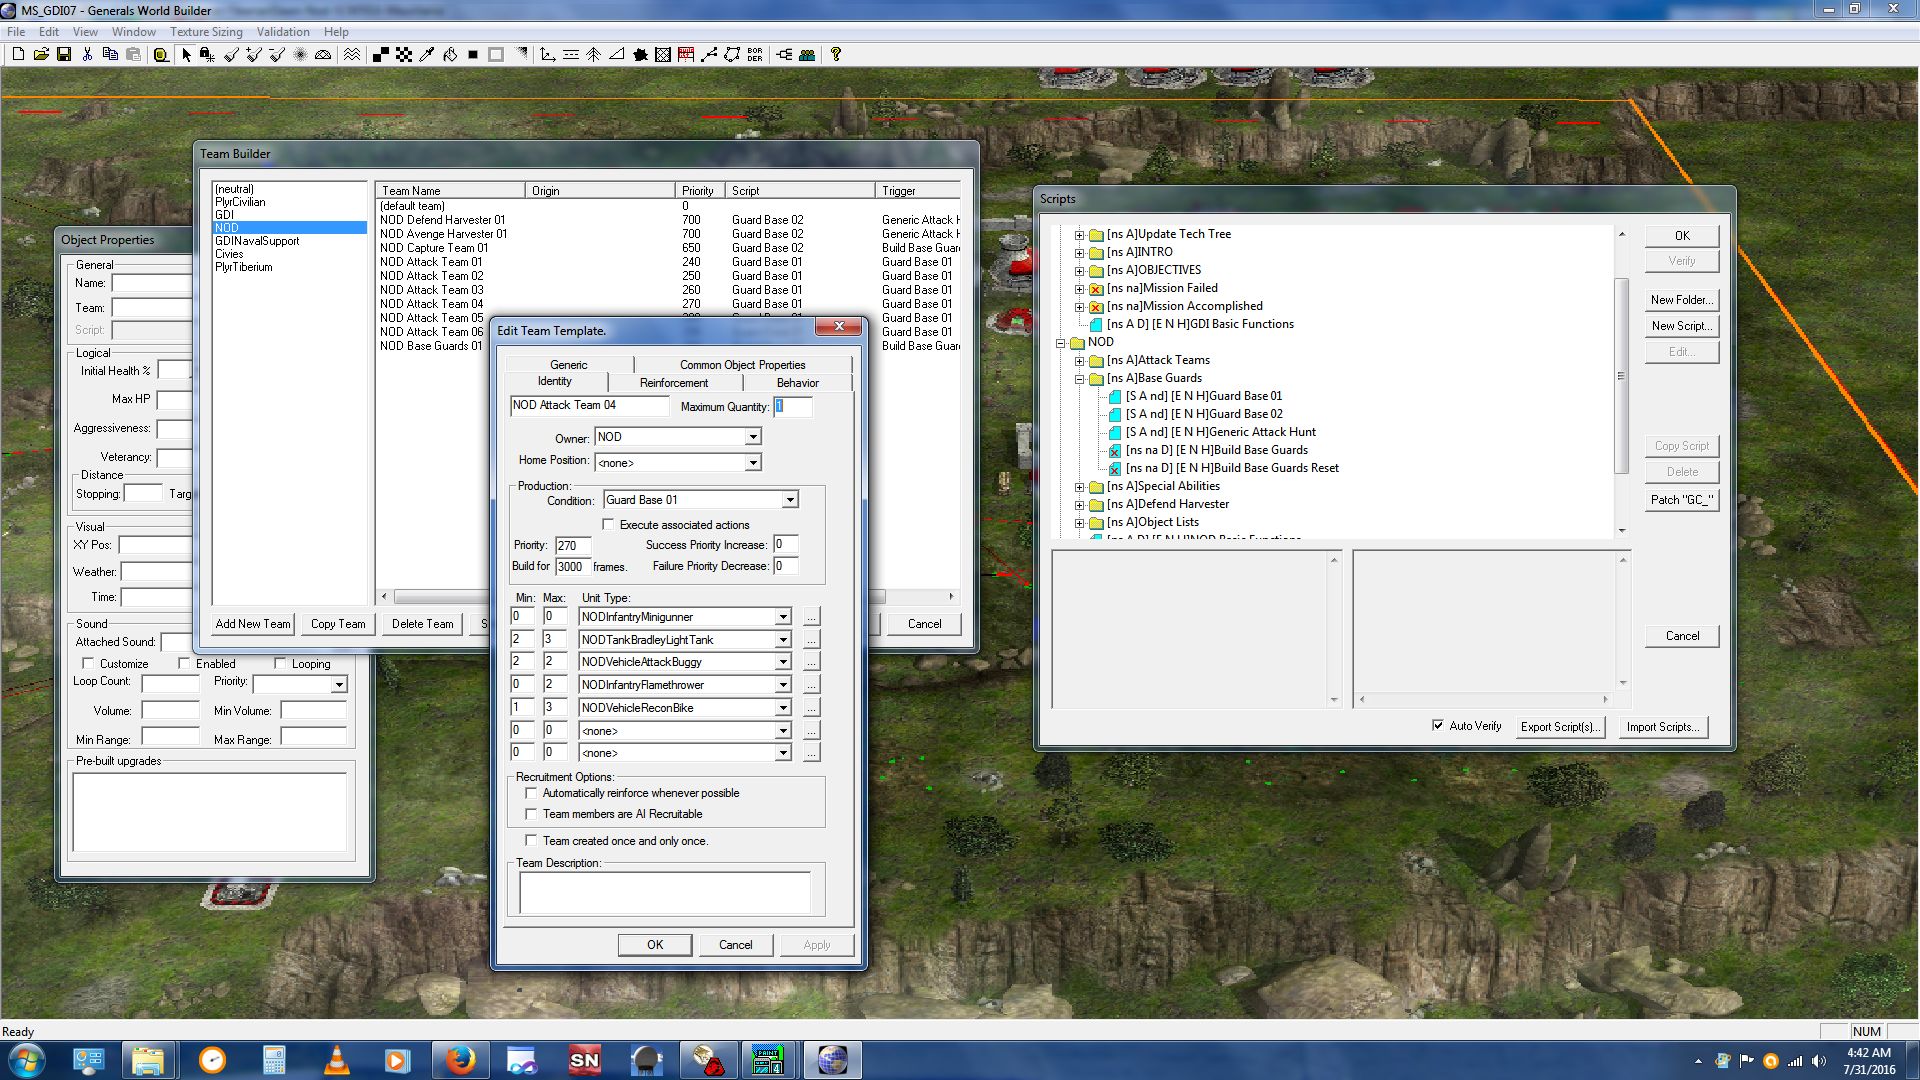Image resolution: width=1920 pixels, height=1080 pixels.
Task: Open the Scripts window toolbar icon
Action: pyautogui.click(x=784, y=54)
